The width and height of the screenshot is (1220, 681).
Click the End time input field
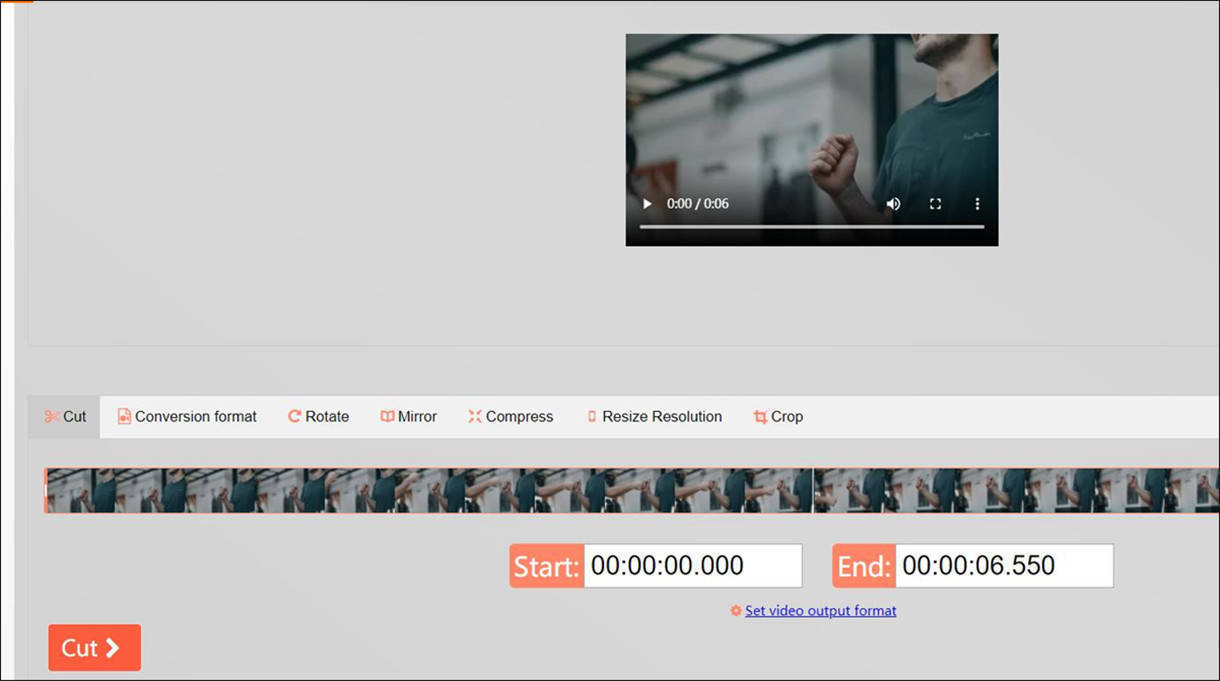pos(1003,566)
